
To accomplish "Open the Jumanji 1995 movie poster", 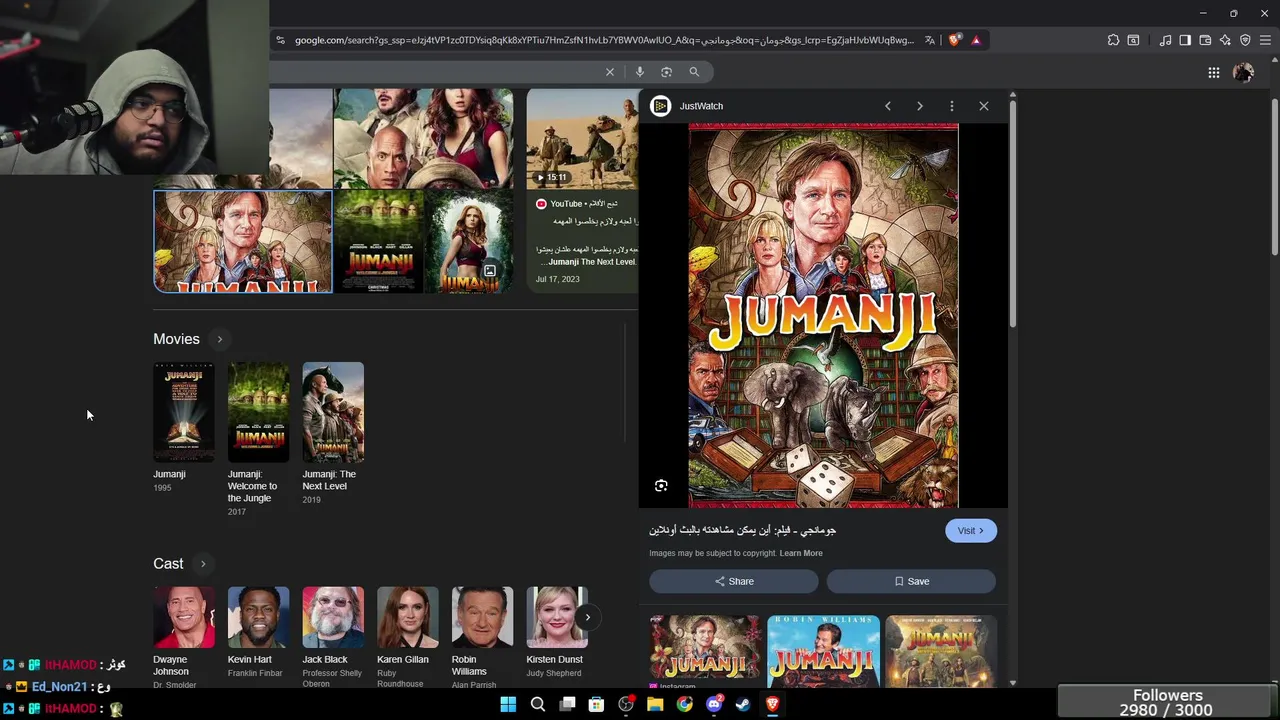I will pyautogui.click(x=183, y=412).
